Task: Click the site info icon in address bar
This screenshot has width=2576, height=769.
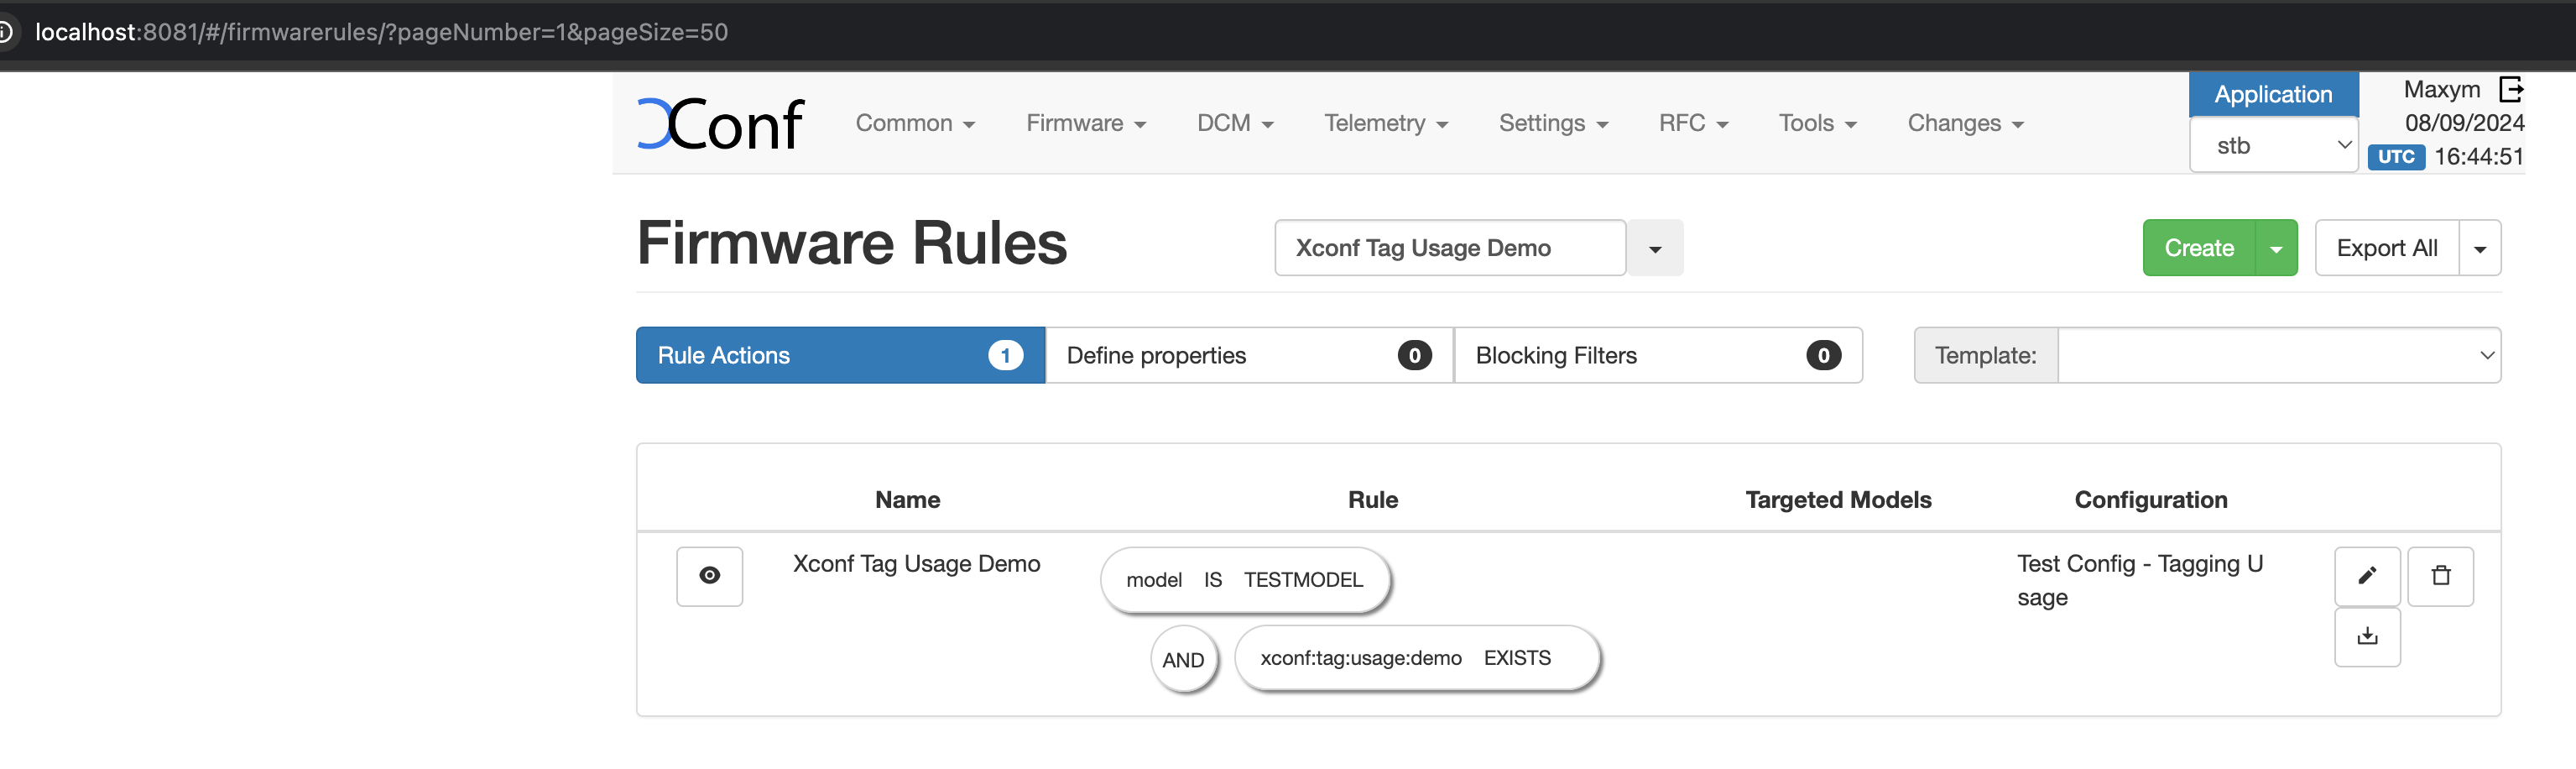Action: point(6,32)
